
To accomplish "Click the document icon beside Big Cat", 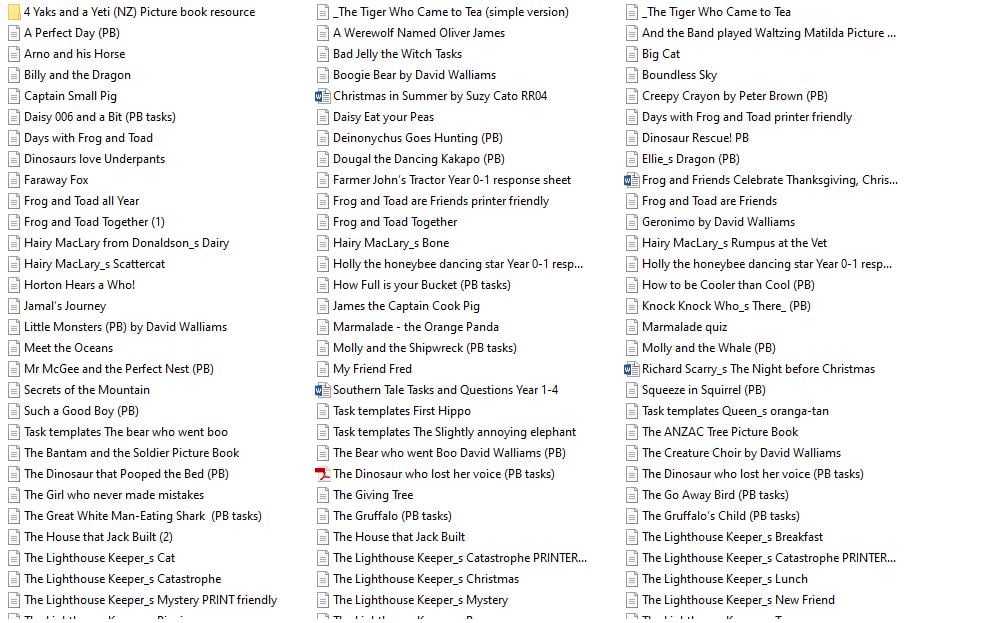I will (631, 54).
